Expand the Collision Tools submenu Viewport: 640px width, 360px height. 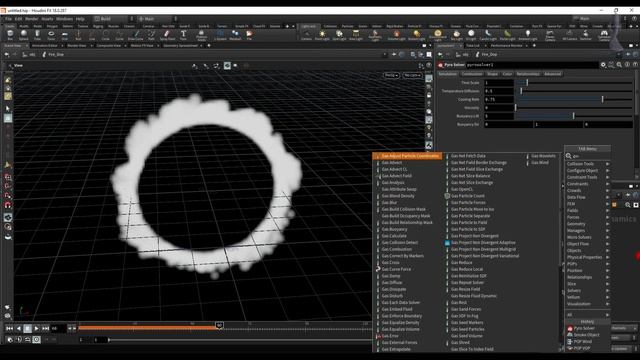(x=587, y=164)
